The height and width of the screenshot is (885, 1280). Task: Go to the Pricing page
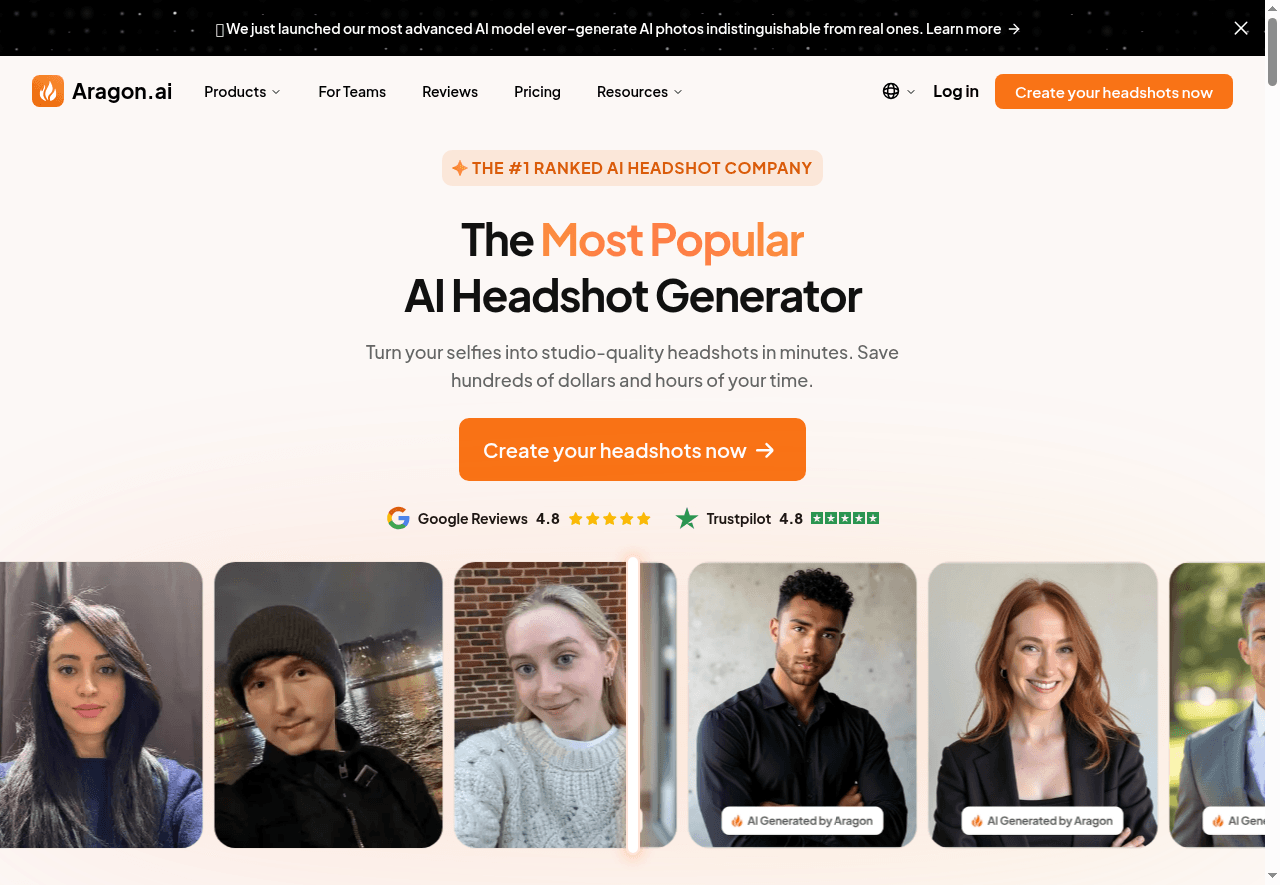pyautogui.click(x=537, y=91)
